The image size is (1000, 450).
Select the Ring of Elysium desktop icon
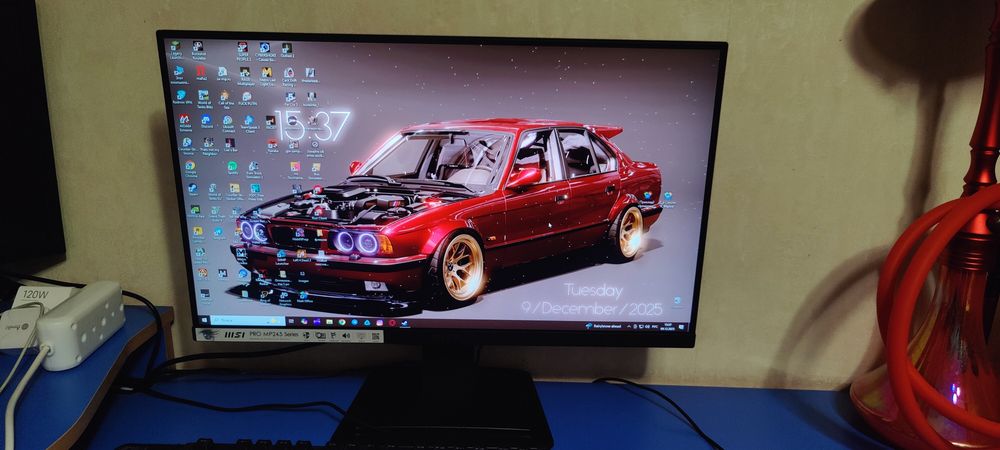coord(264,298)
